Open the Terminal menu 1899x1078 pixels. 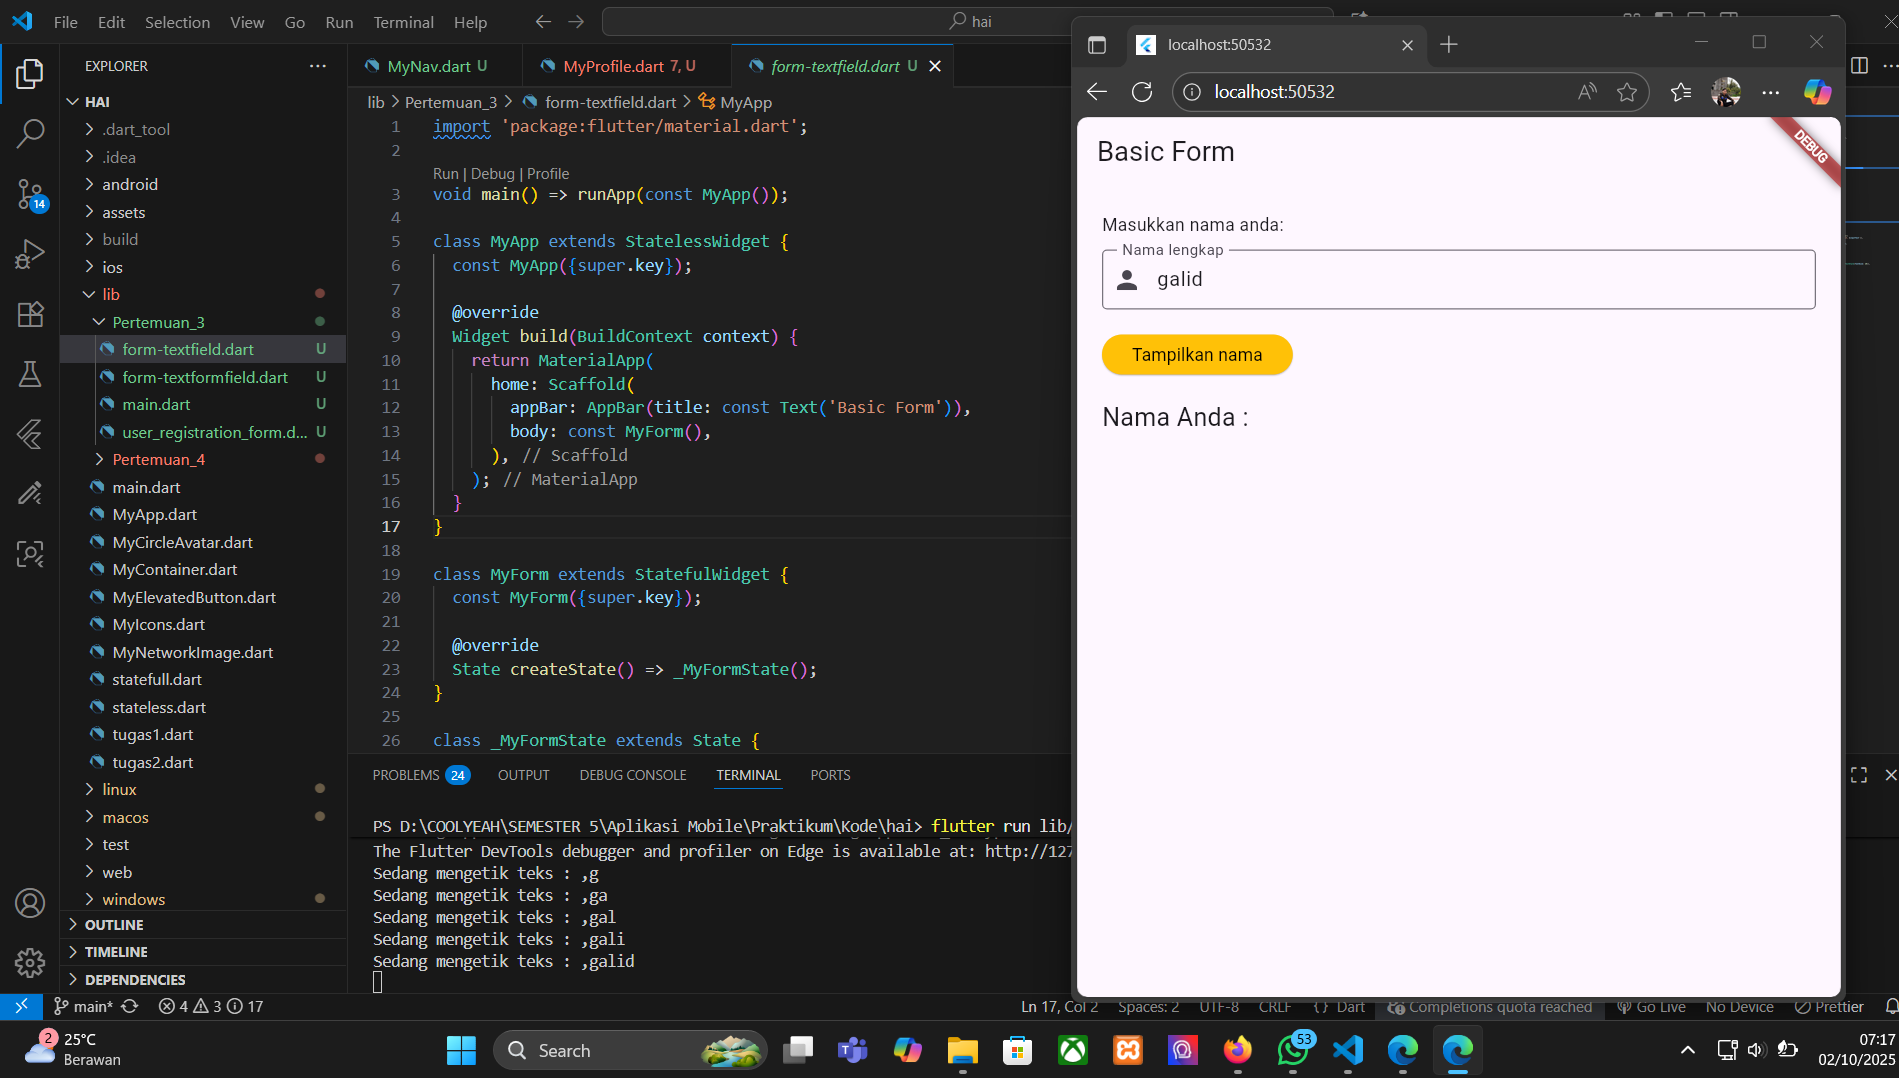[403, 22]
